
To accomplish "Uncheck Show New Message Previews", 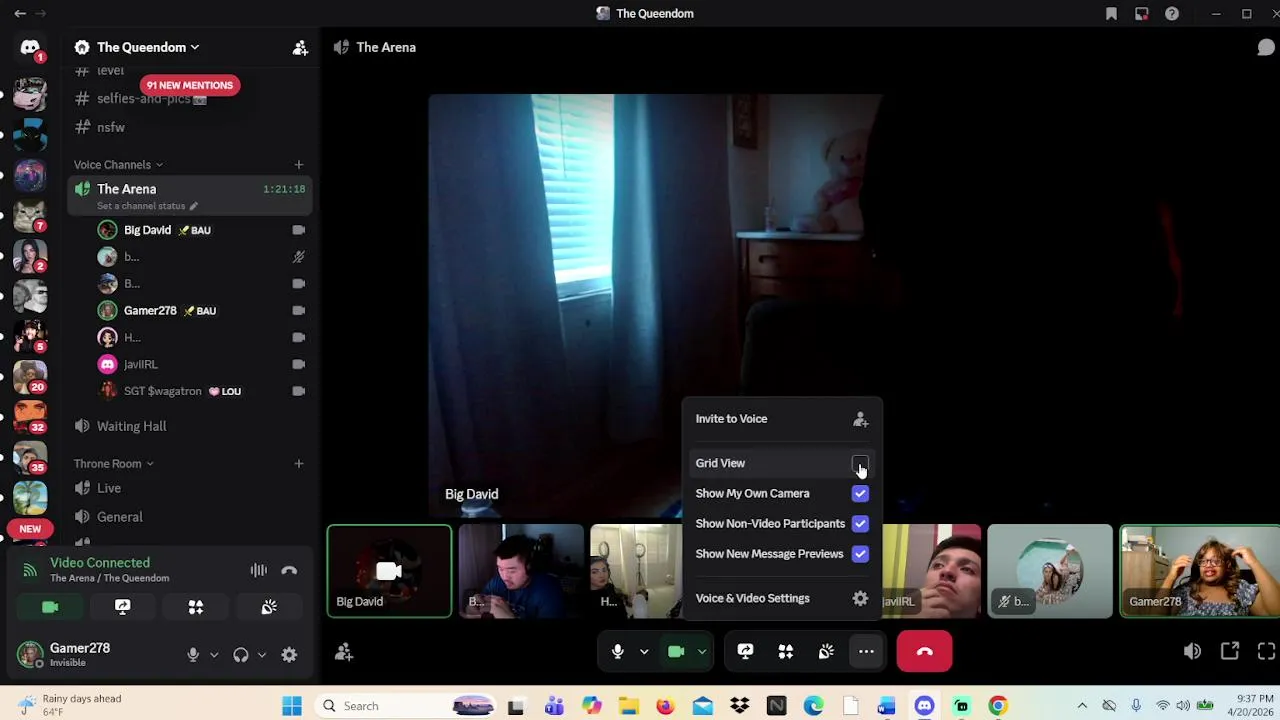I will point(860,553).
